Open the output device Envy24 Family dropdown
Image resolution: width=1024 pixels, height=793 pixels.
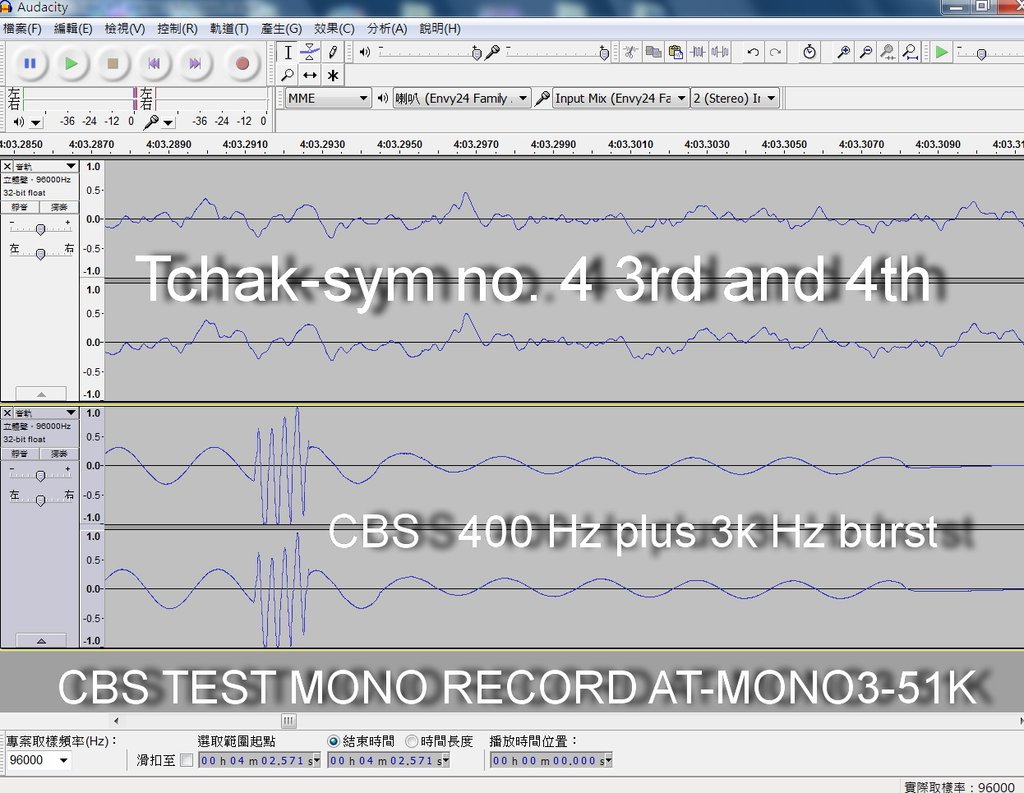[461, 98]
